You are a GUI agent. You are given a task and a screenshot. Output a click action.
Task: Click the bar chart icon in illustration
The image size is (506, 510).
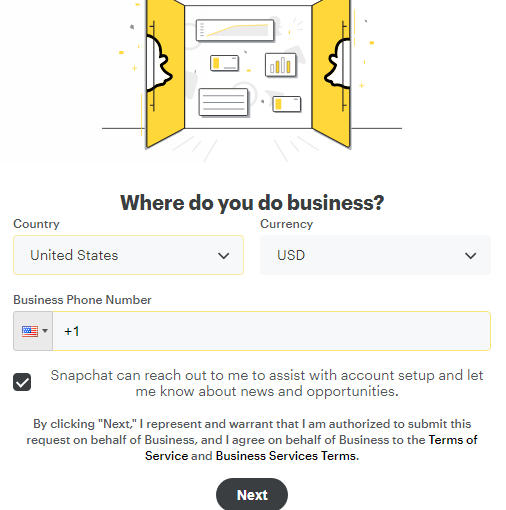[280, 65]
